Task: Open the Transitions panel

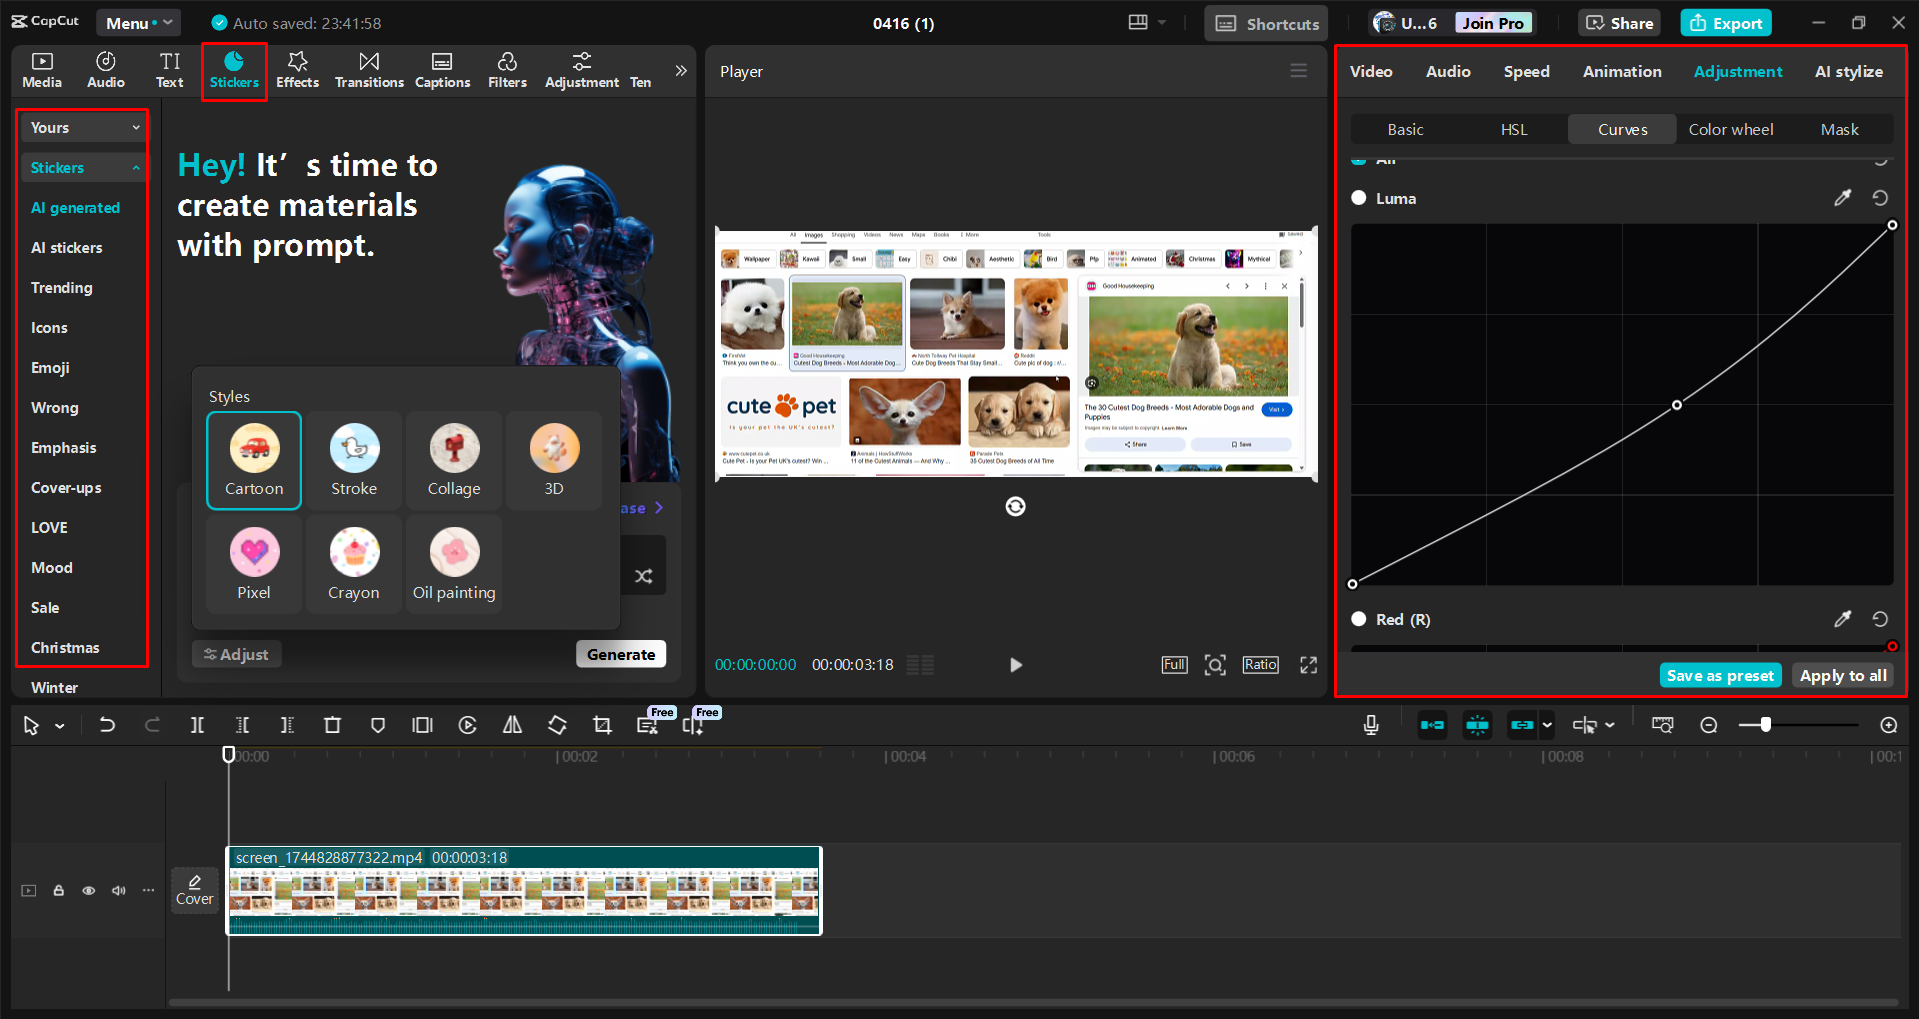Action: coord(369,70)
